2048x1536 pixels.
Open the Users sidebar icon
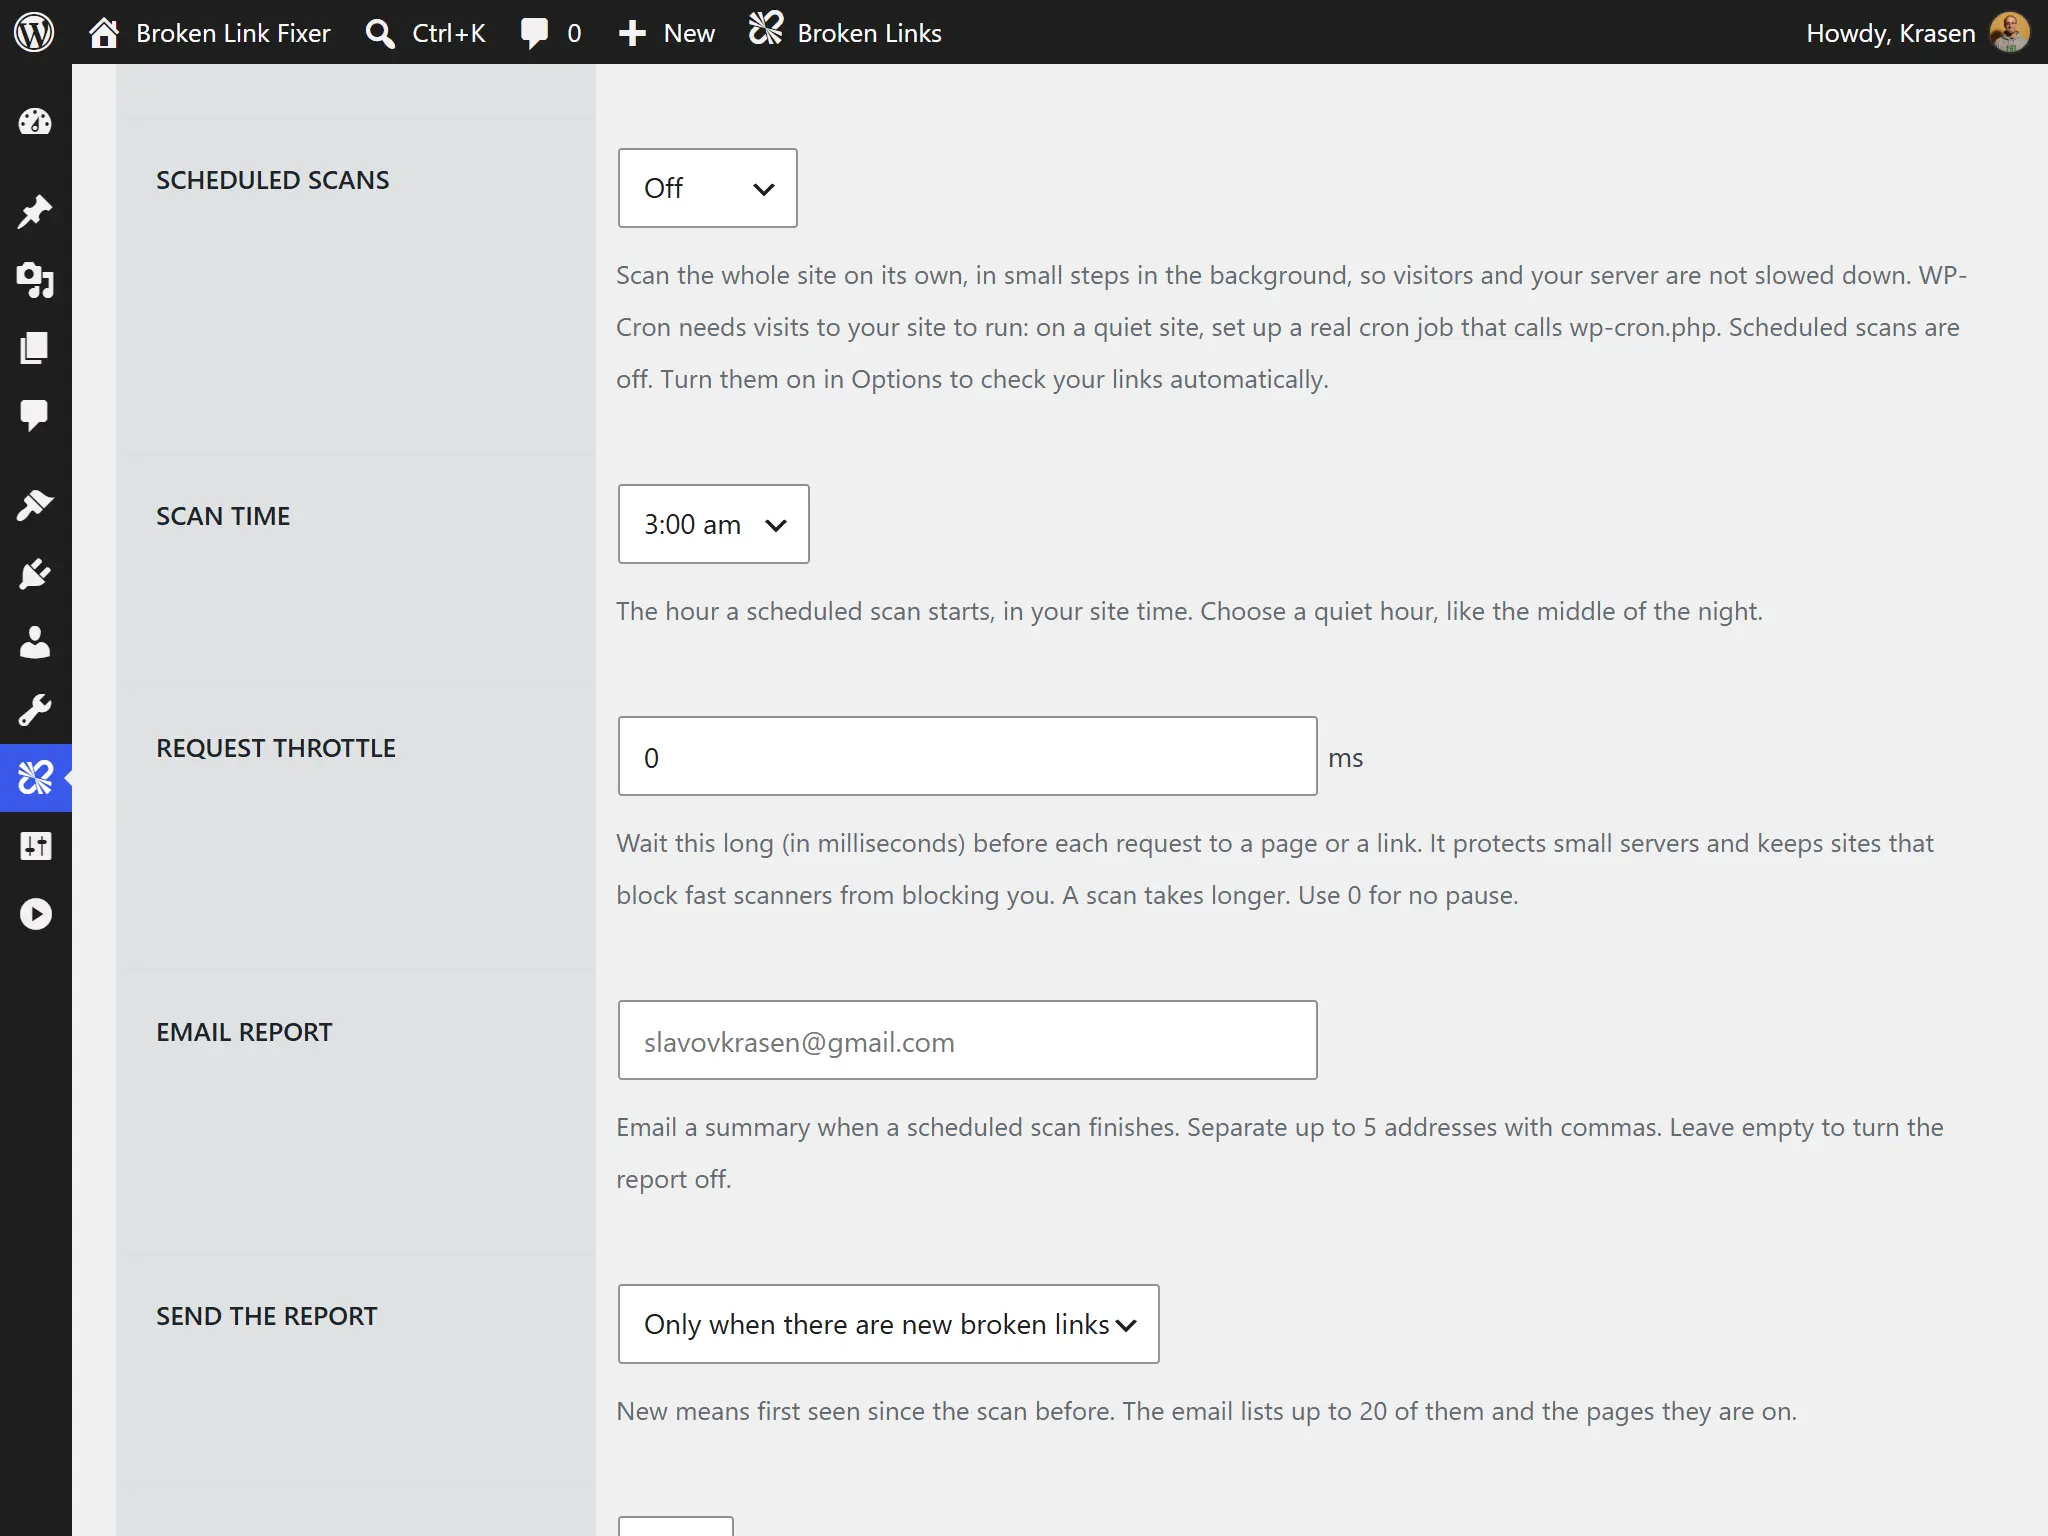tap(35, 642)
